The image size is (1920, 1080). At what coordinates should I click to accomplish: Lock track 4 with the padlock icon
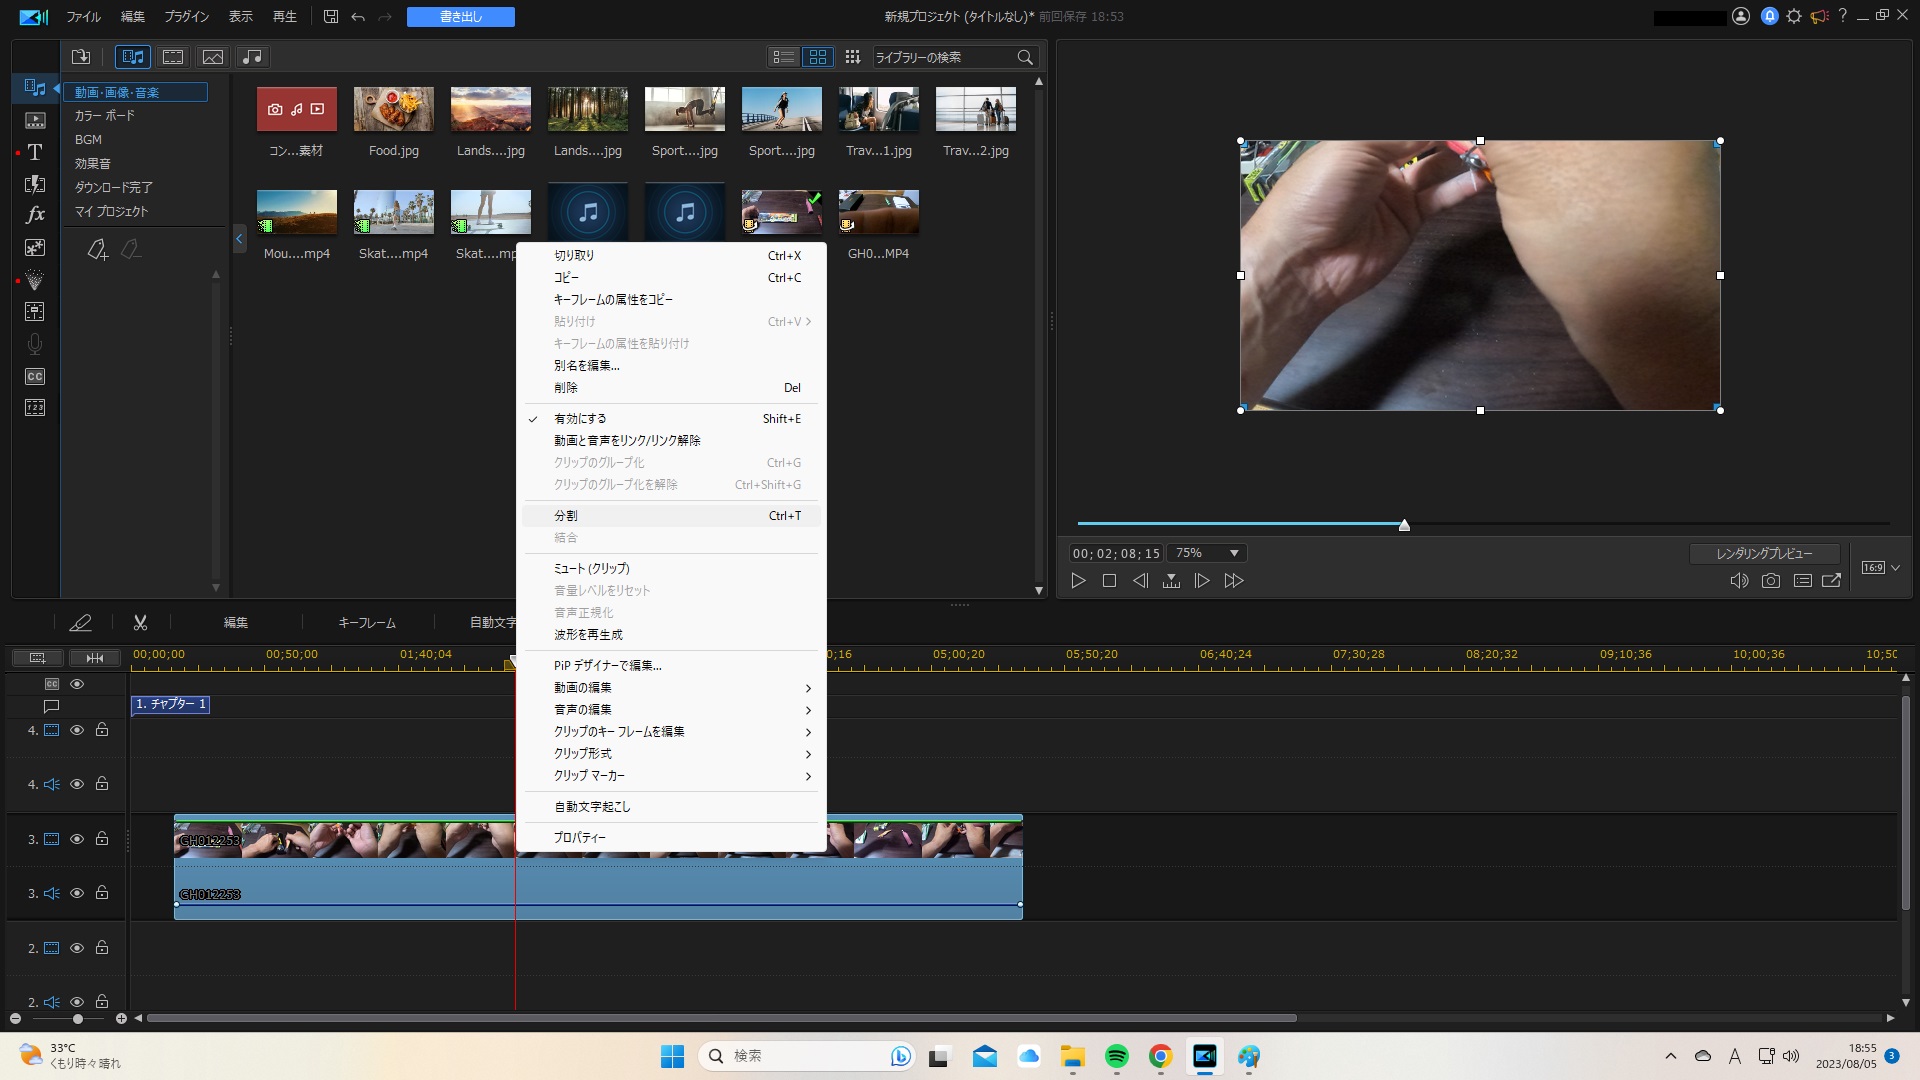pos(101,730)
